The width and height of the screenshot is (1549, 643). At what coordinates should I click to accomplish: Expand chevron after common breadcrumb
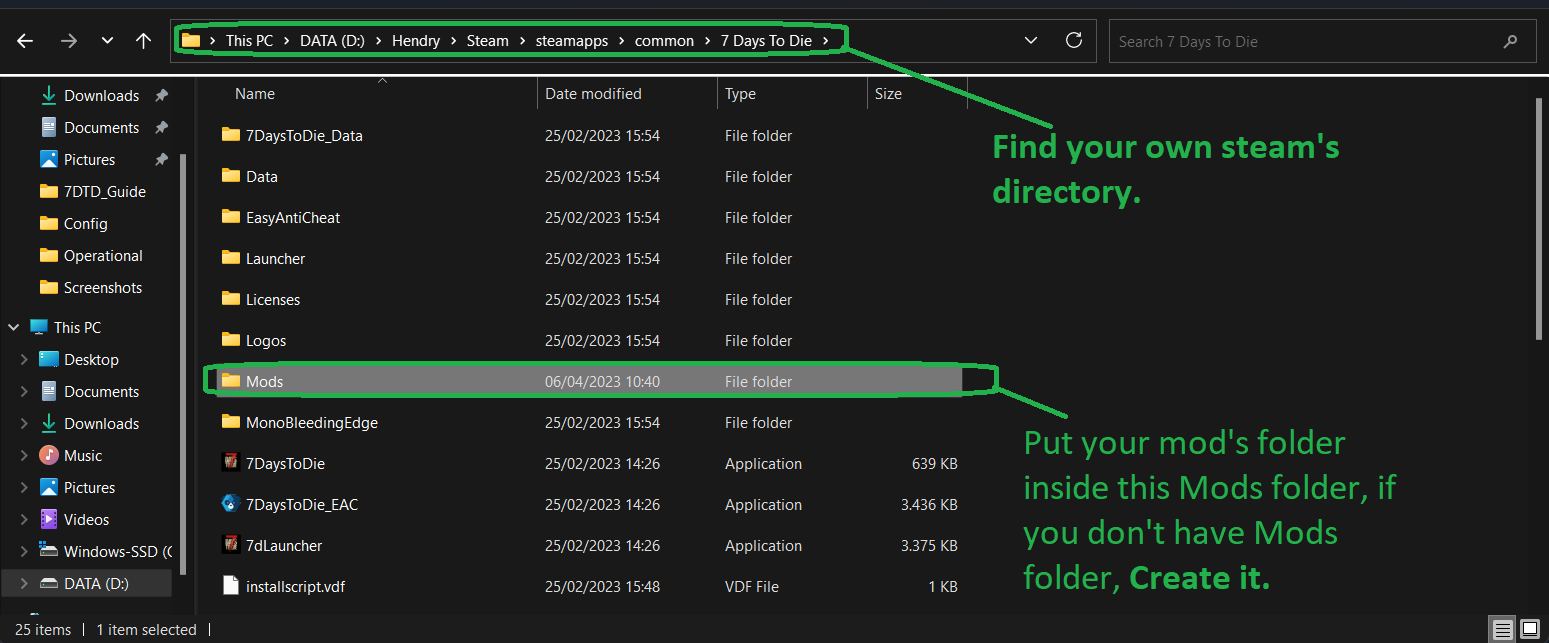pyautogui.click(x=707, y=41)
